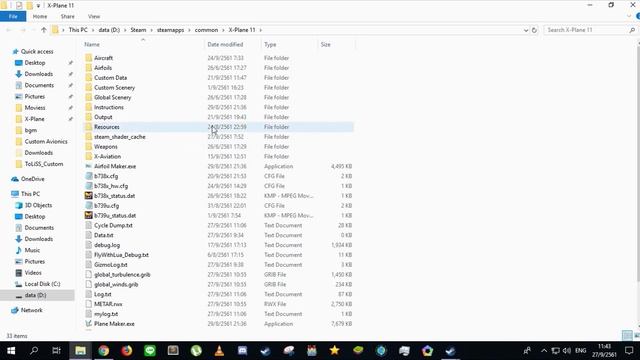Switch input language from ENG indicator
This screenshot has width=640, height=360.
(580, 351)
